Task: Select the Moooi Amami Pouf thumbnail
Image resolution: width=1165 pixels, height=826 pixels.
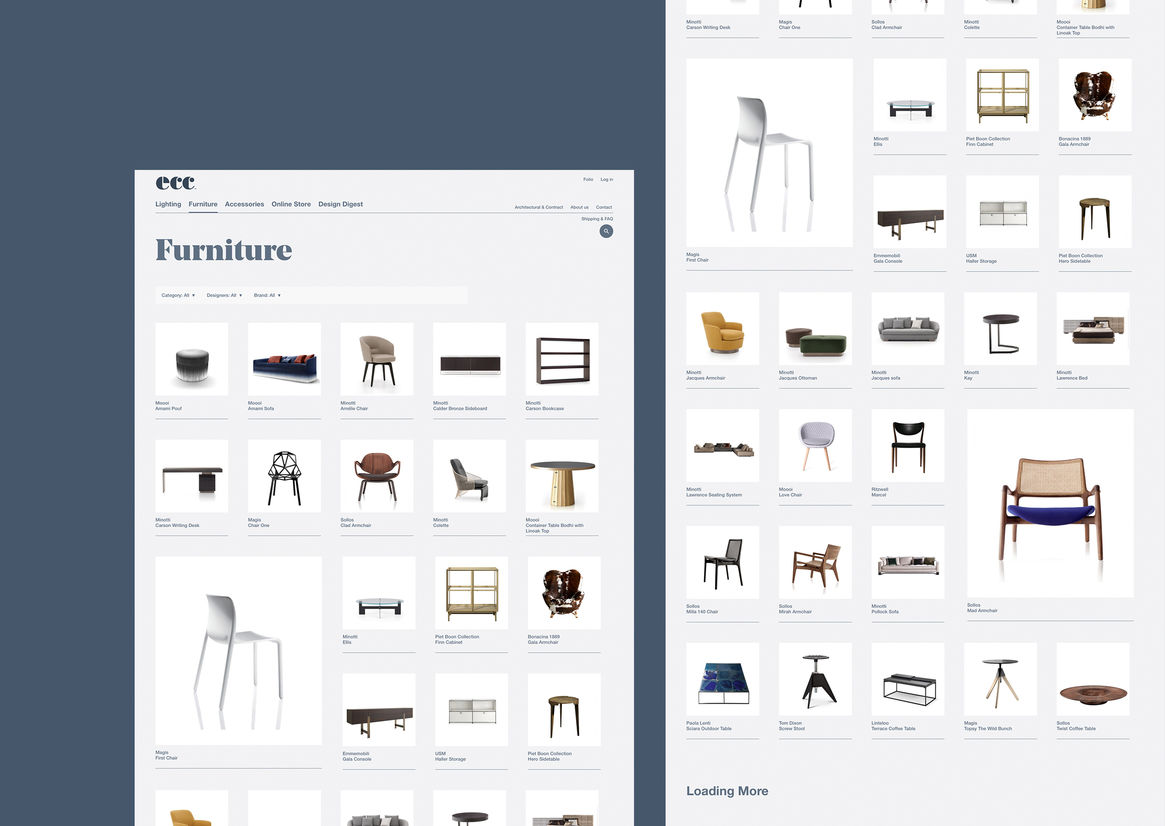Action: (x=192, y=359)
